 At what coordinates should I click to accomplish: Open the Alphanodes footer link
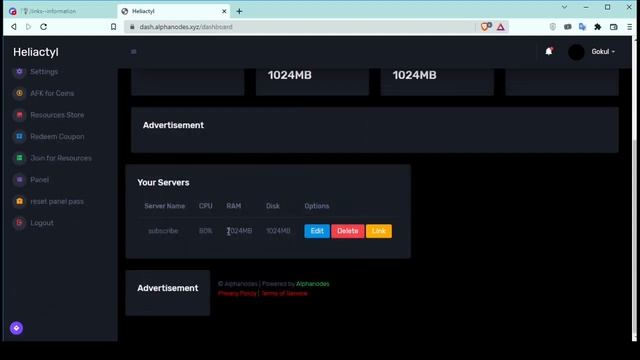click(x=313, y=284)
